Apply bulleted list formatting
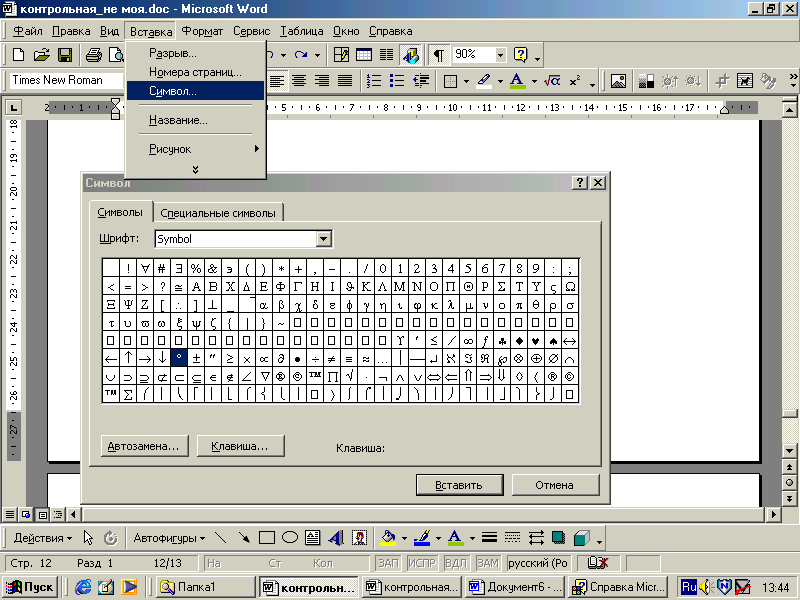The image size is (800, 600). (397, 81)
